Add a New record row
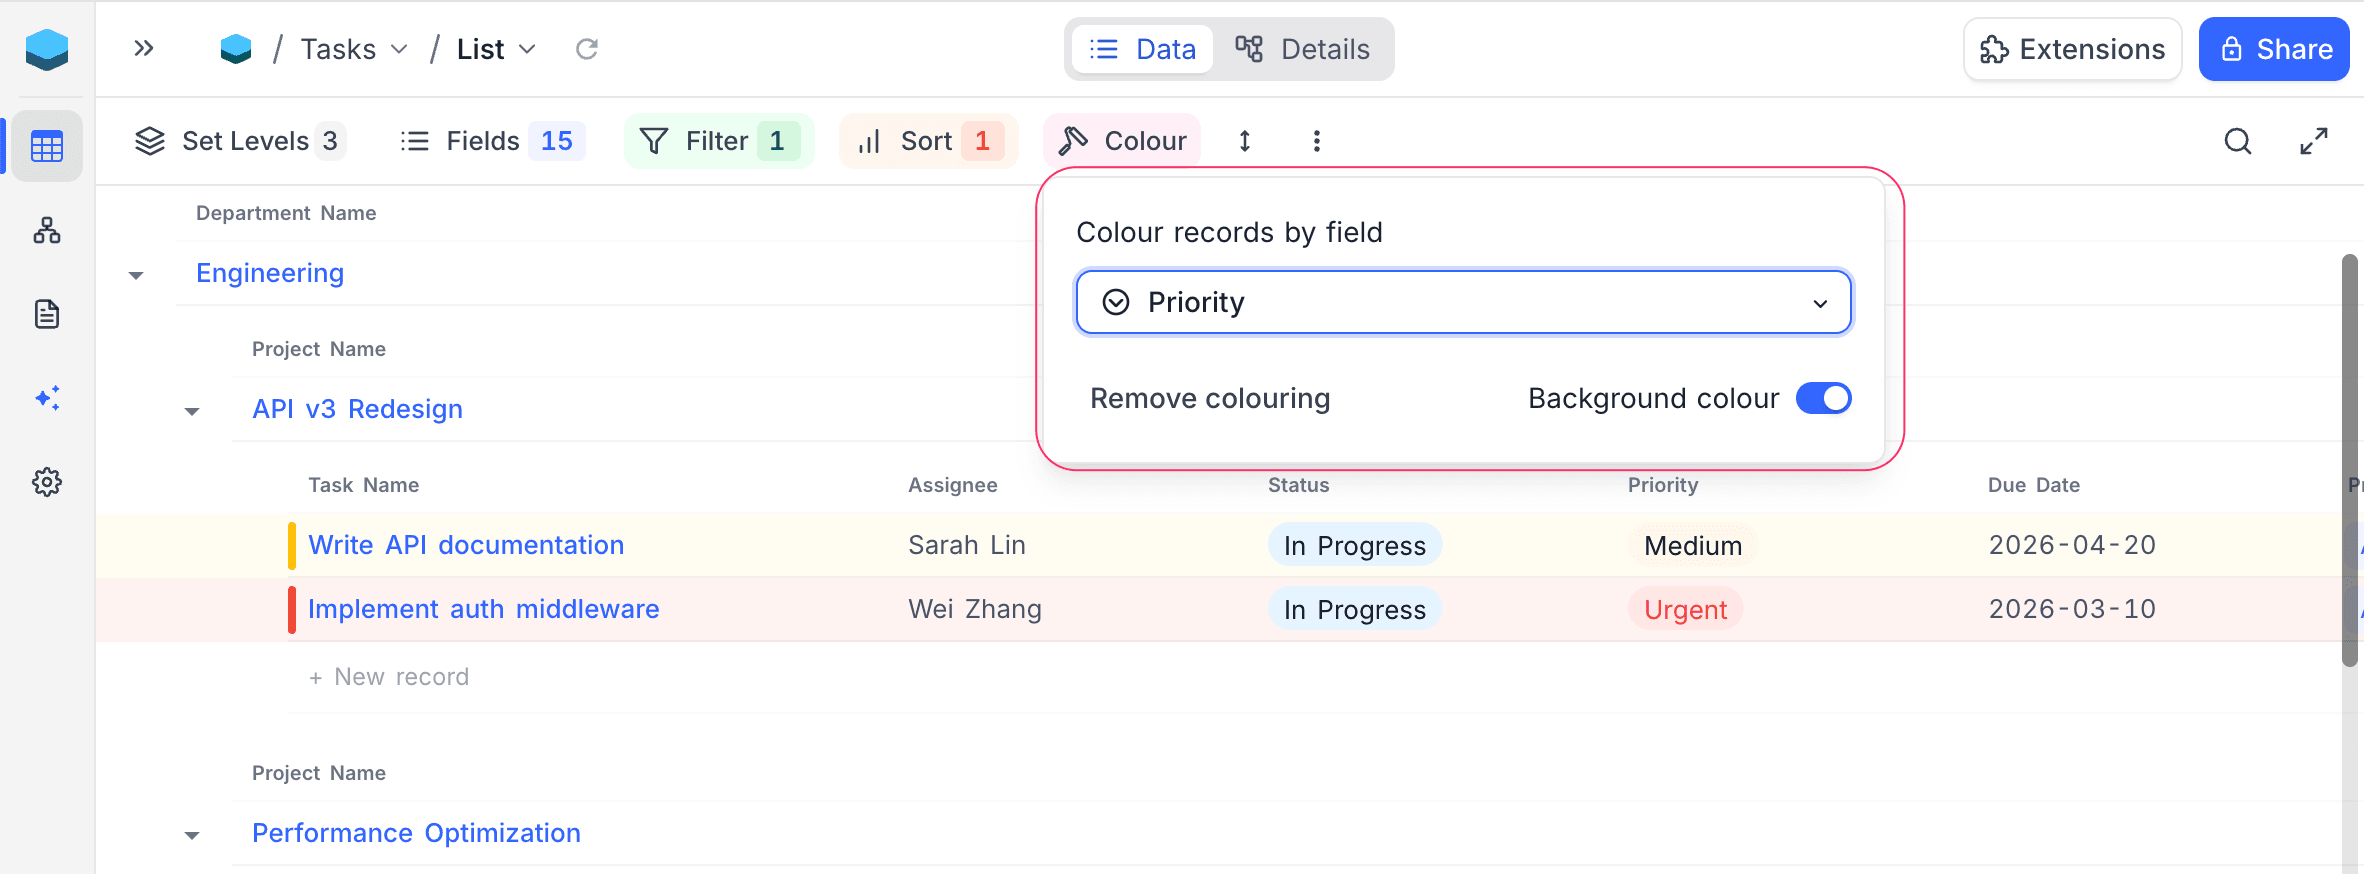Image resolution: width=2364 pixels, height=874 pixels. click(x=389, y=677)
